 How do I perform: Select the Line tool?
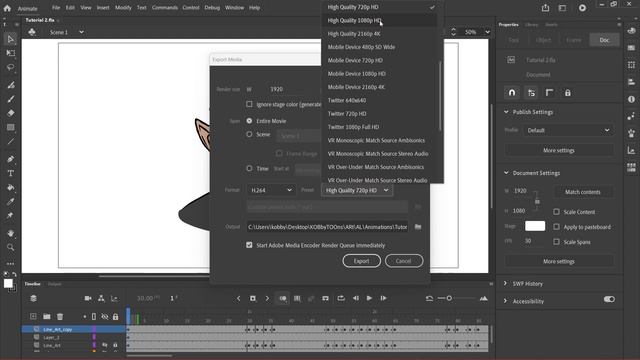11,142
